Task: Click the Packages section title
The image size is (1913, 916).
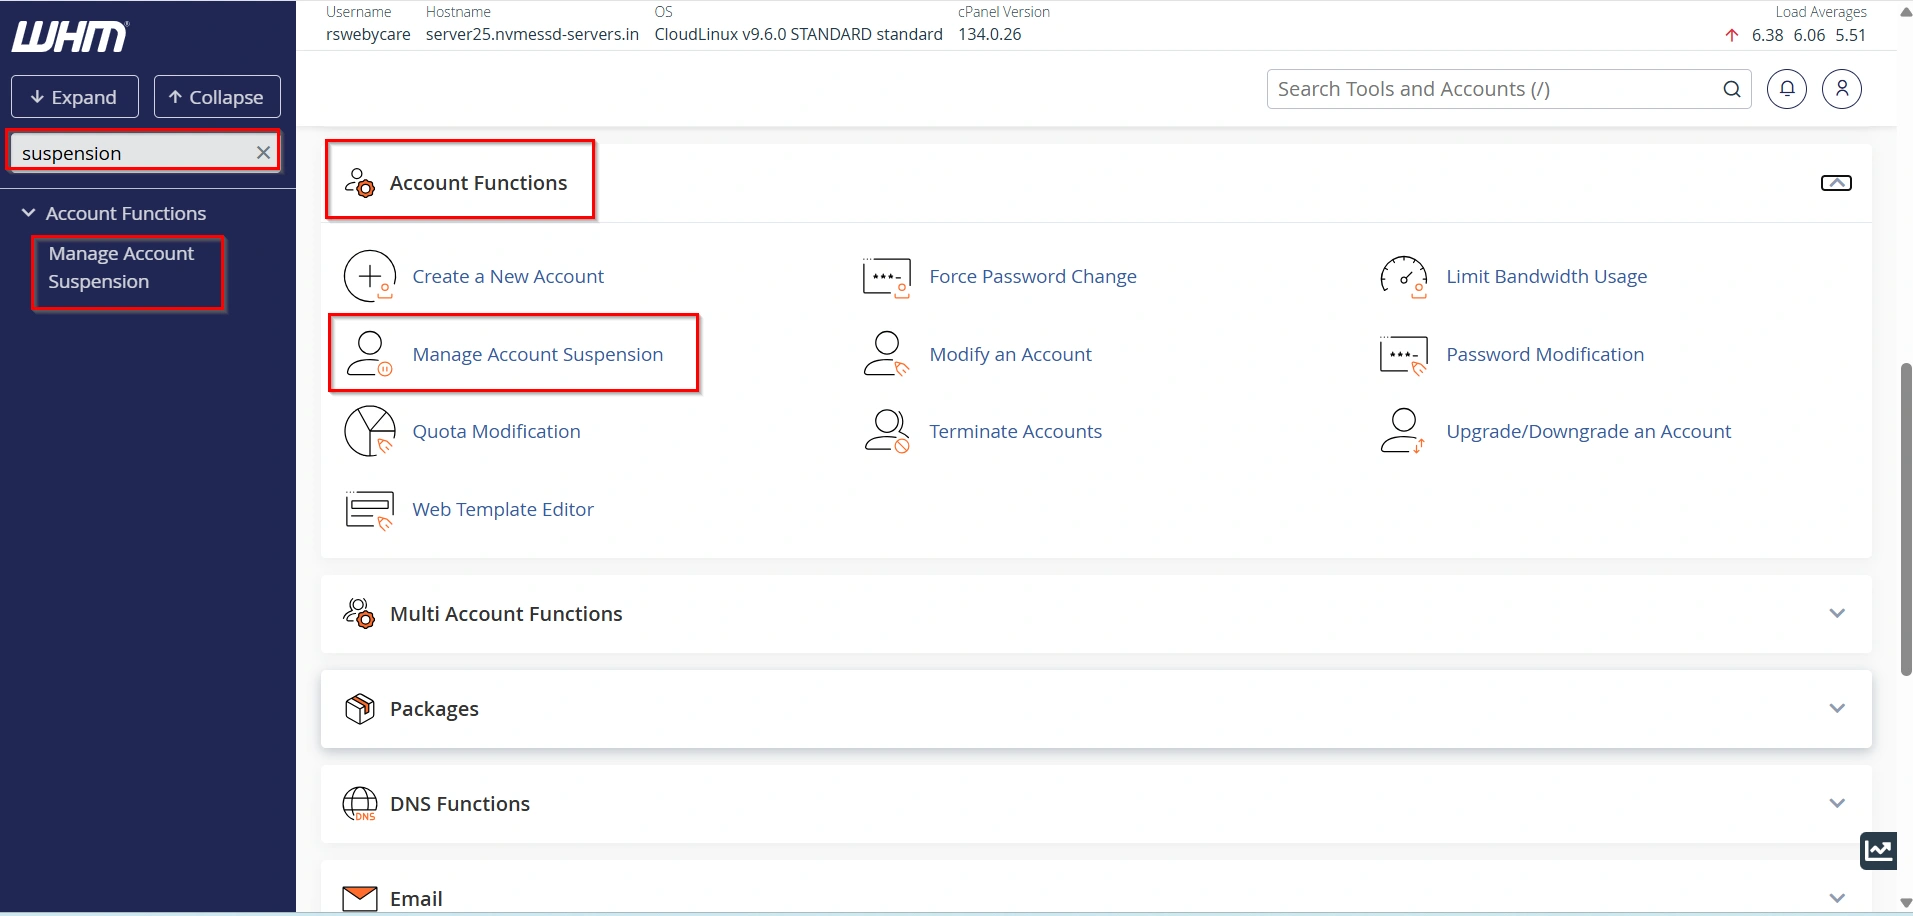Action: click(x=434, y=709)
